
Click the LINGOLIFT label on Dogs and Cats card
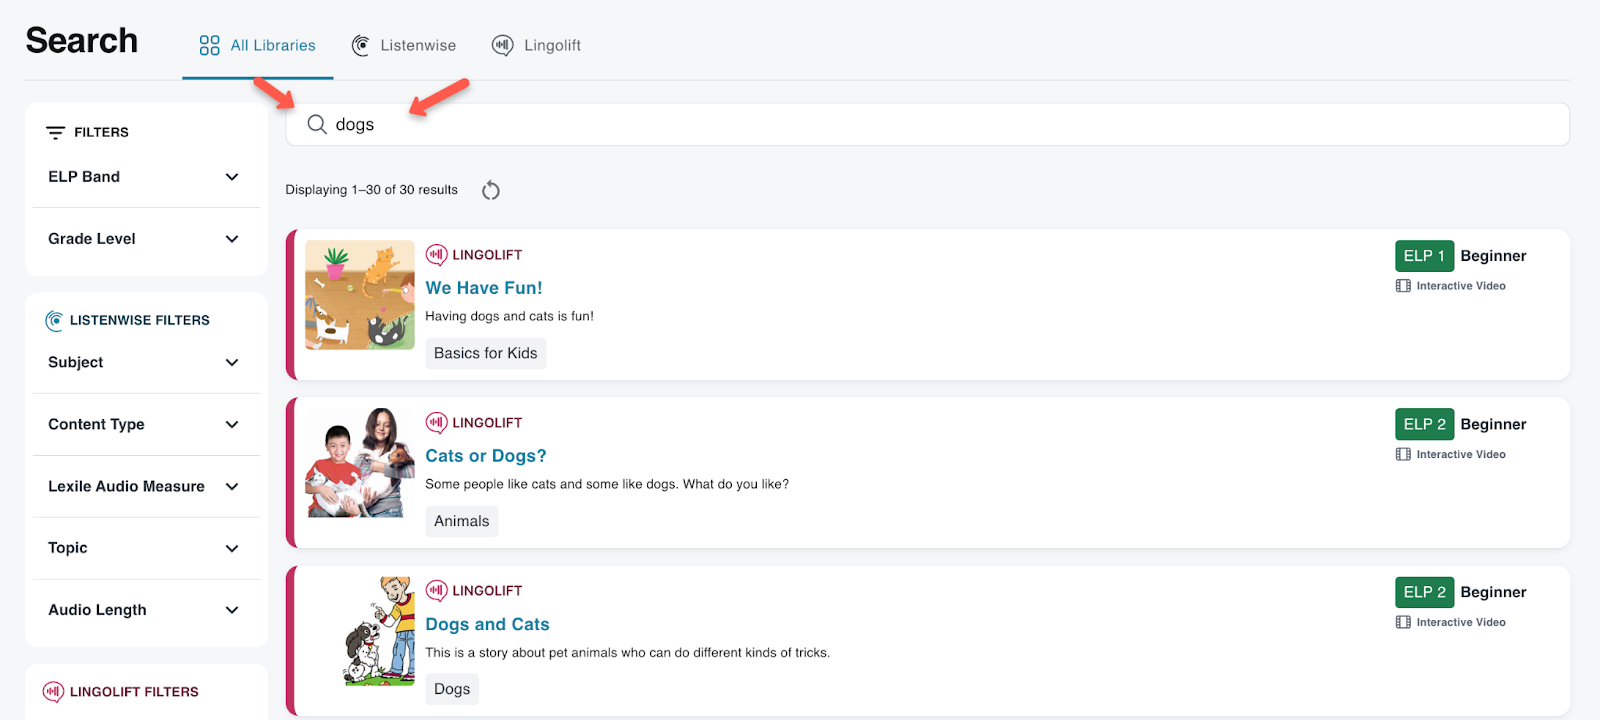(x=487, y=591)
